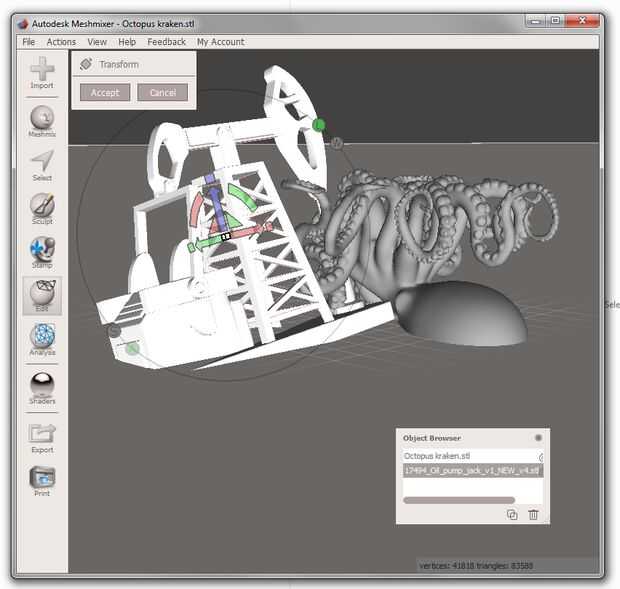Viewport: 620px width, 589px height.
Task: Select the Oil pump jack object row
Action: tap(473, 470)
